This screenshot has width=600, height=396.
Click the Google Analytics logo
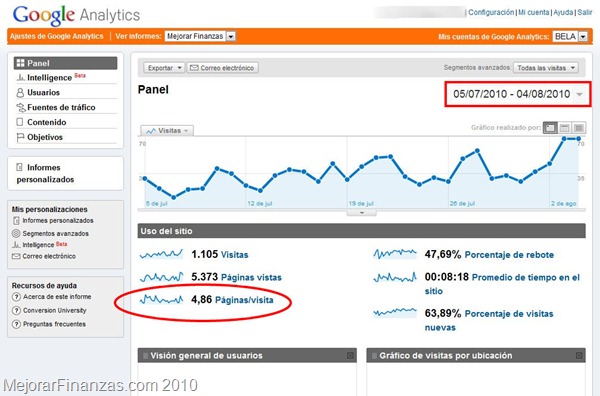76,15
